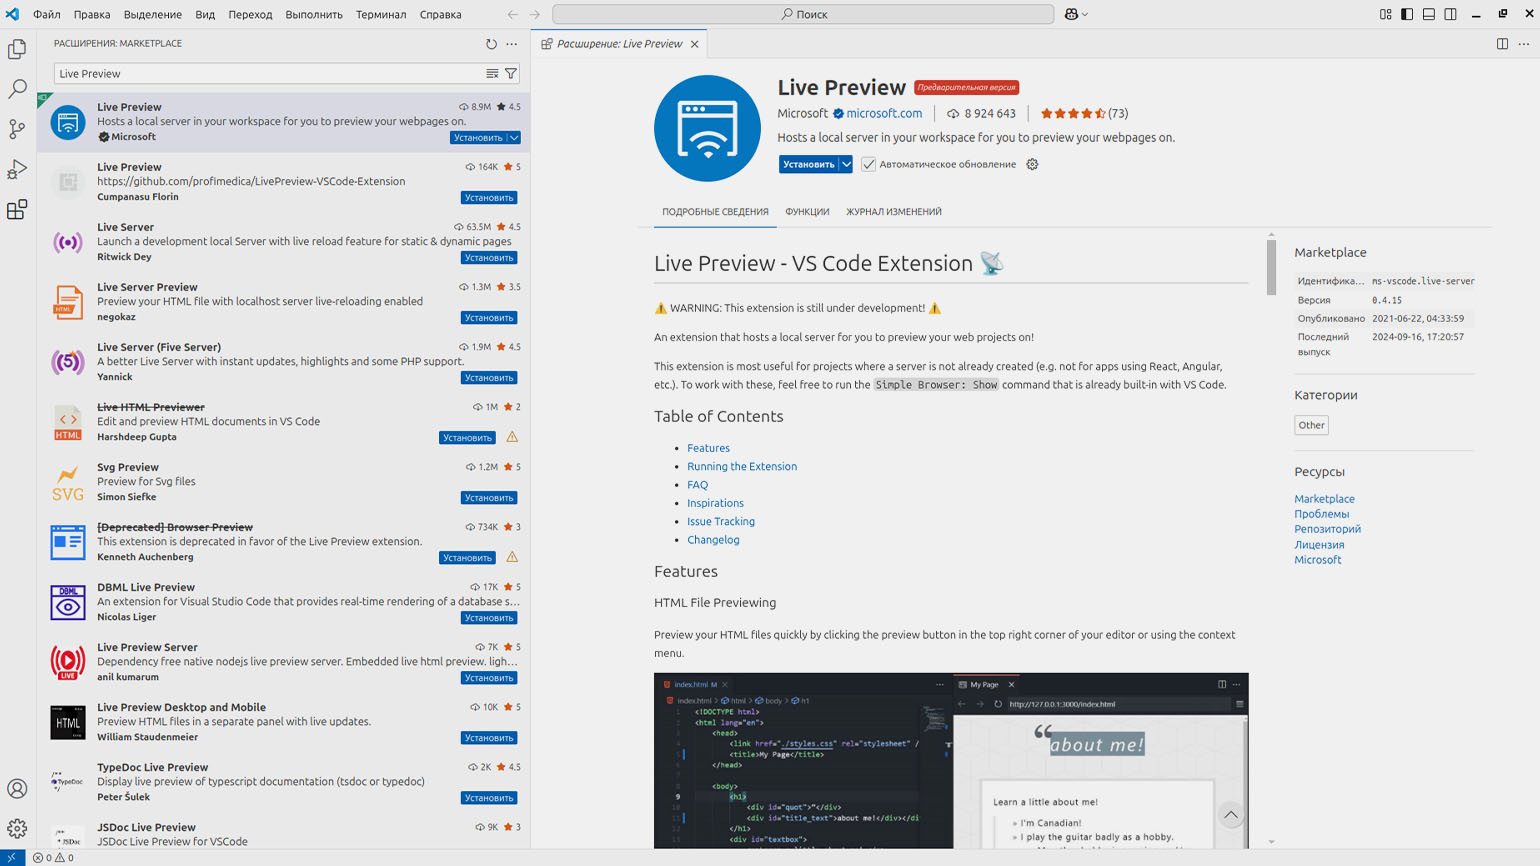Toggle the bottom panel visibility

coord(1429,14)
